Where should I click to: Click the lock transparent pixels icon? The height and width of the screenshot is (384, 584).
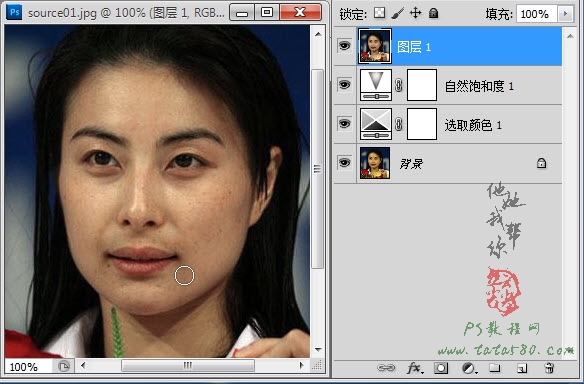tap(379, 13)
